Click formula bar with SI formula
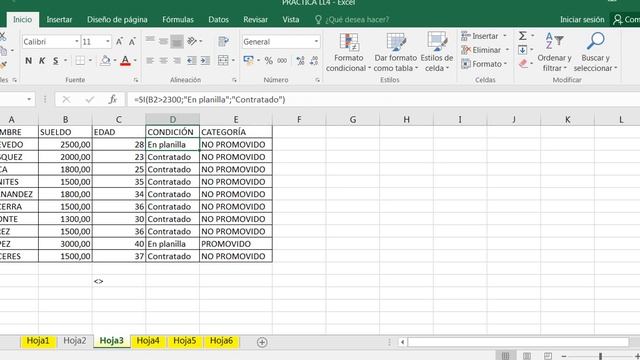Screen dimensions: 640x360 [x=383, y=100]
